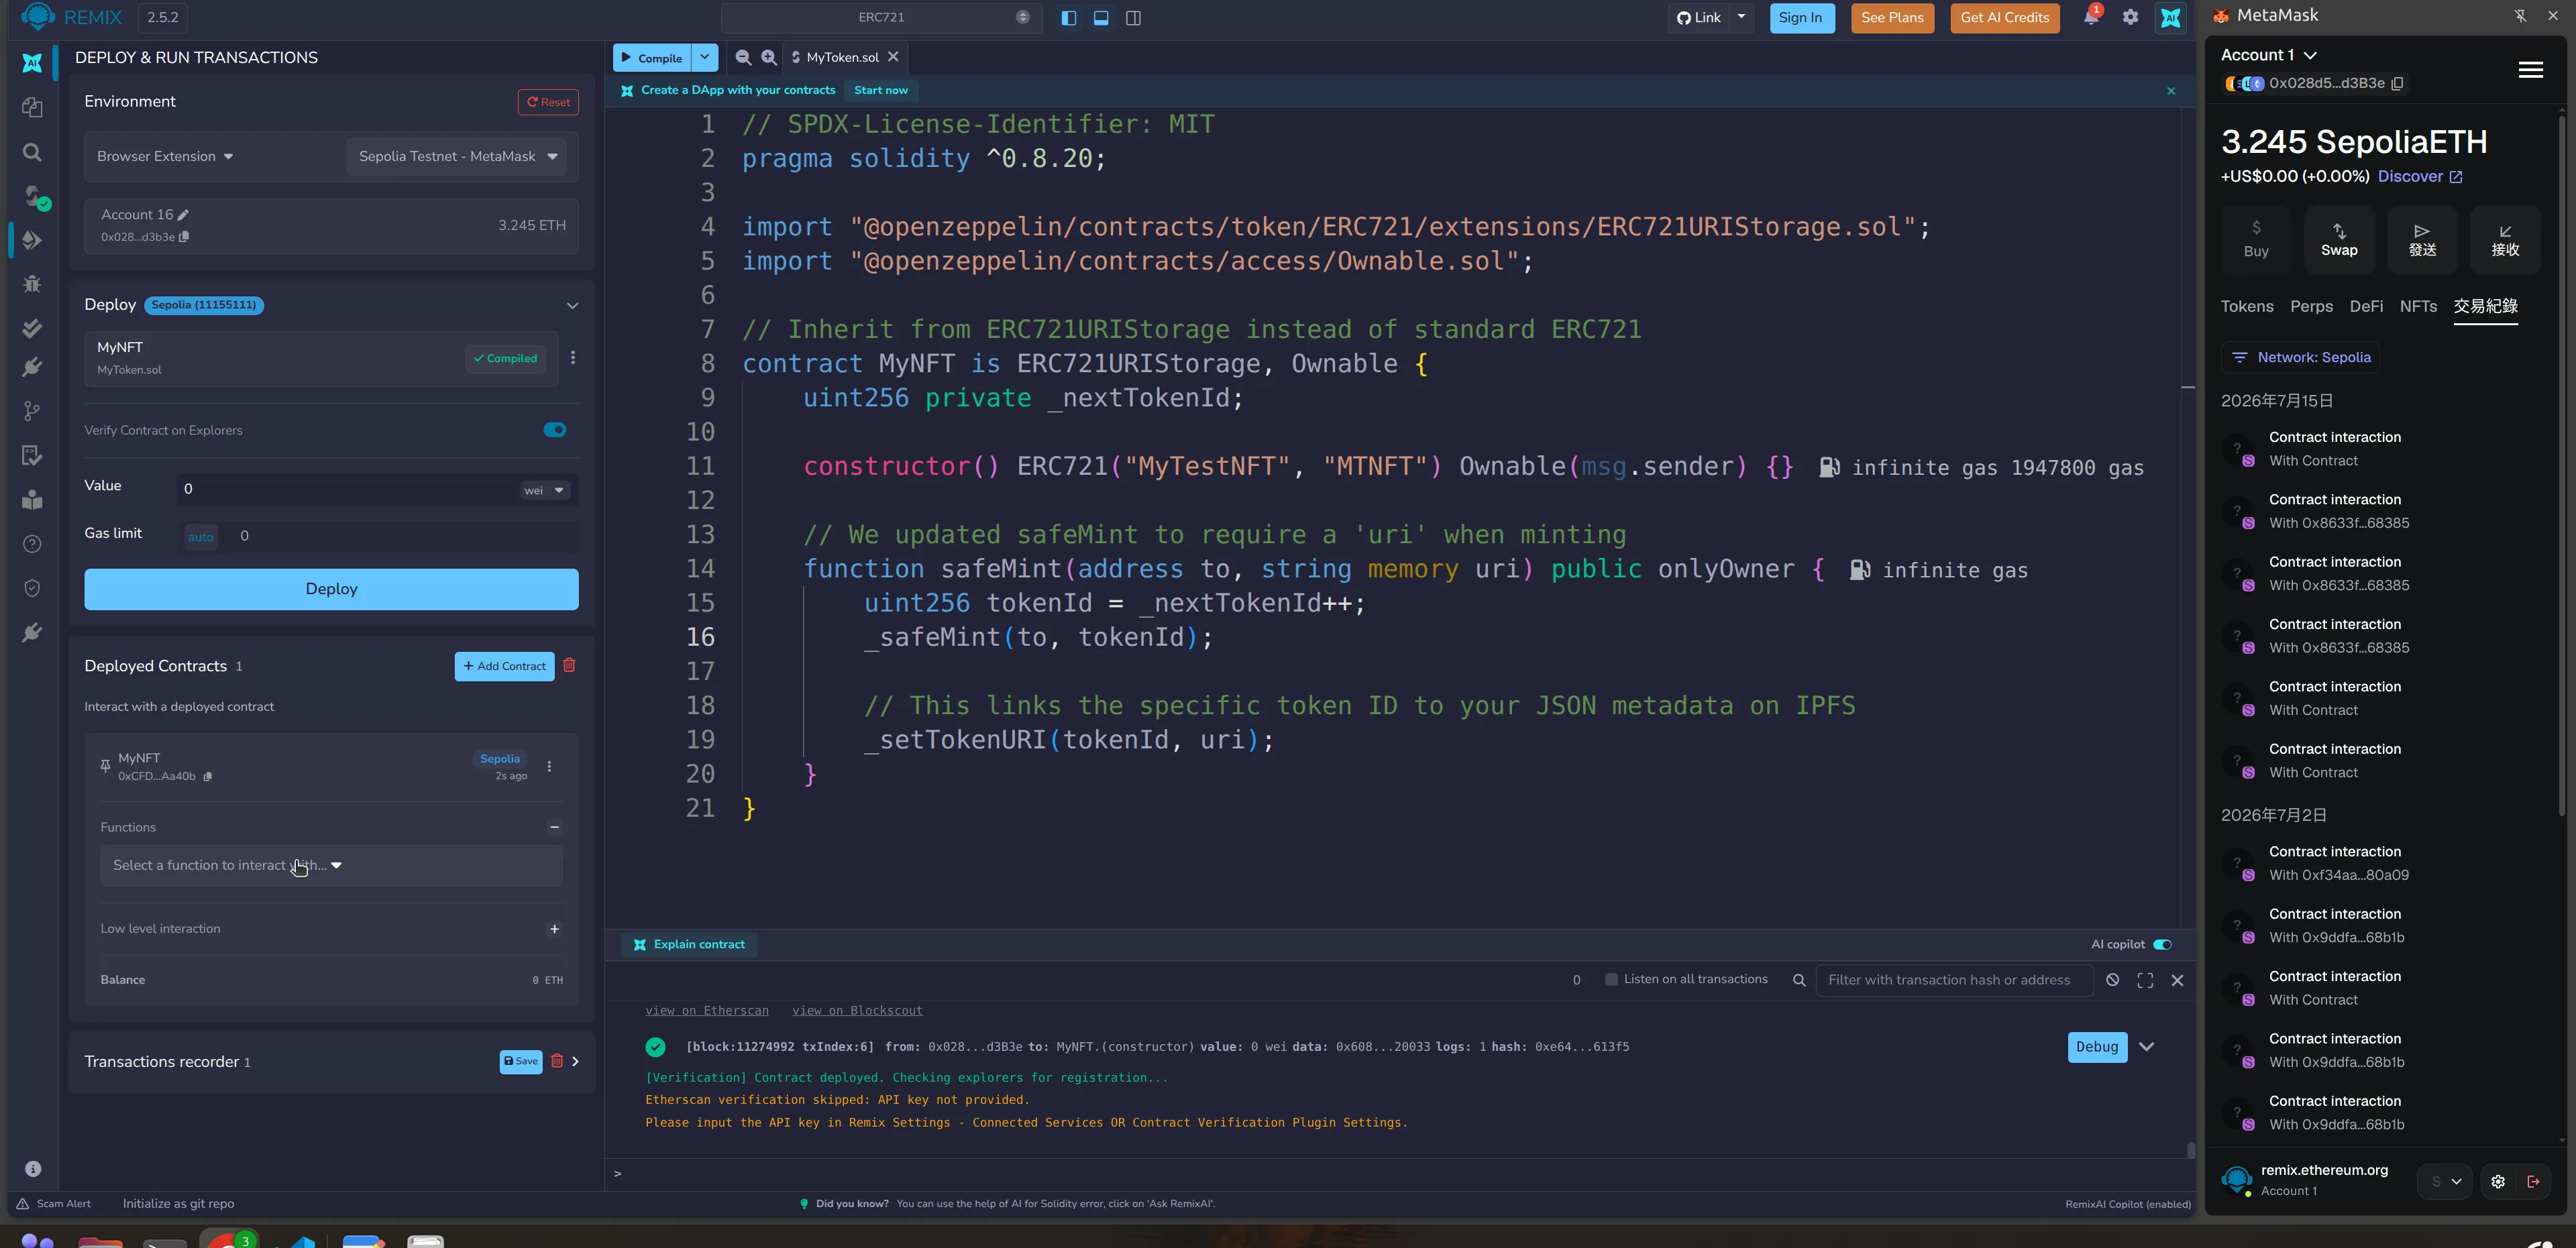Click the Add Contract button
Viewport: 2576px width, 1248px height.
pos(504,666)
